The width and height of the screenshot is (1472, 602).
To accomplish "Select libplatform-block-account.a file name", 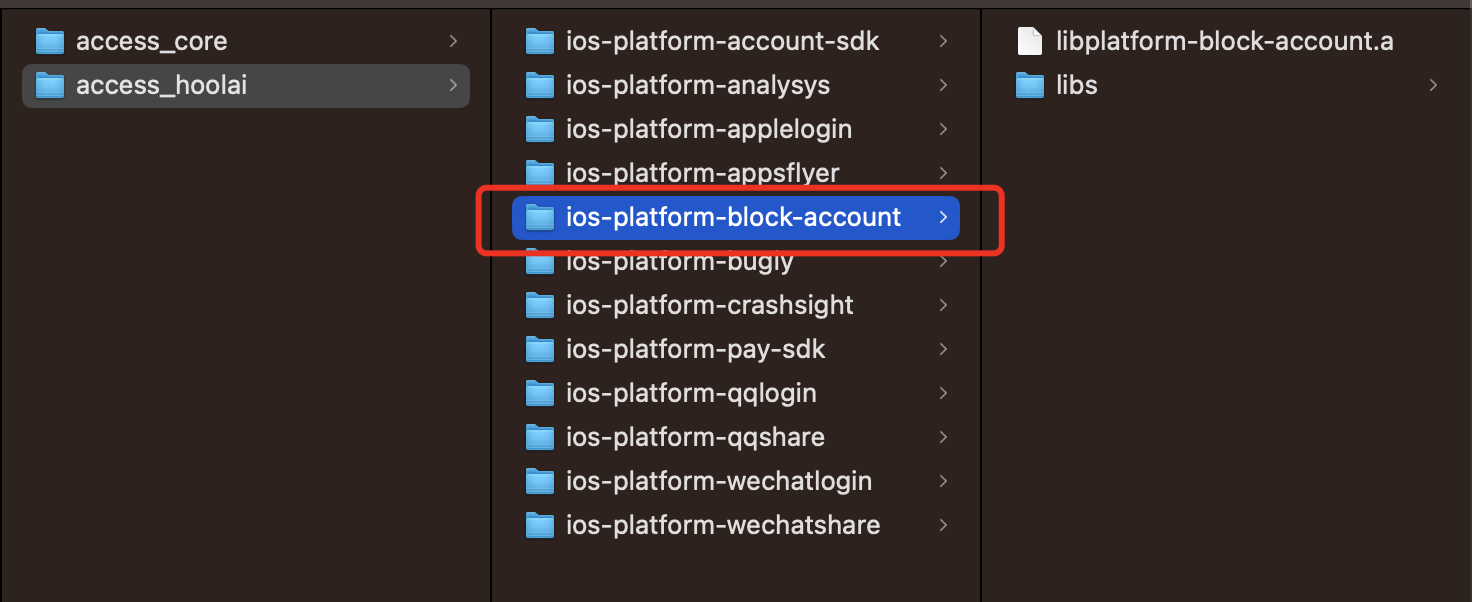I will coord(1224,41).
